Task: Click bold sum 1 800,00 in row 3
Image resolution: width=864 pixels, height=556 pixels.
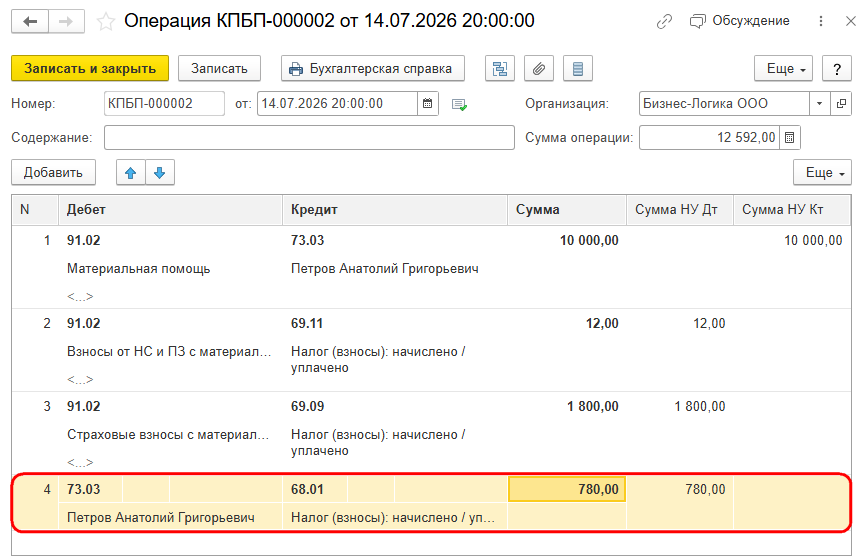Action: 593,407
